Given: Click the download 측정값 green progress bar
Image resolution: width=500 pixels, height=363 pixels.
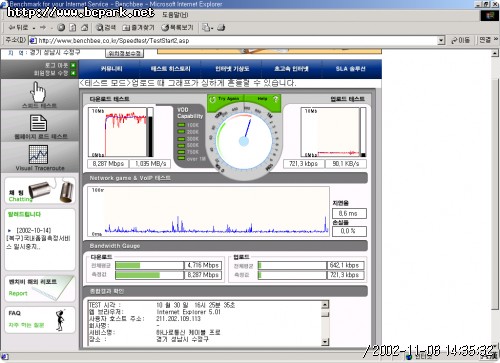Looking at the screenshot, I should click(138, 275).
